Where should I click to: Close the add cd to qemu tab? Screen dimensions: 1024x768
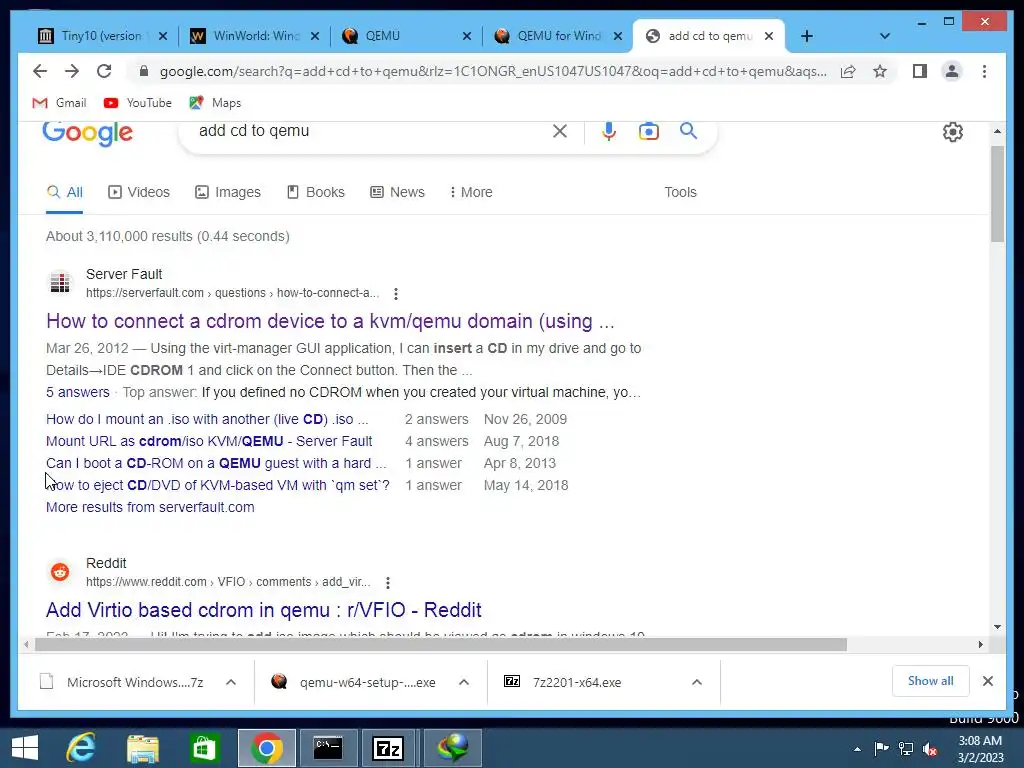pos(769,36)
